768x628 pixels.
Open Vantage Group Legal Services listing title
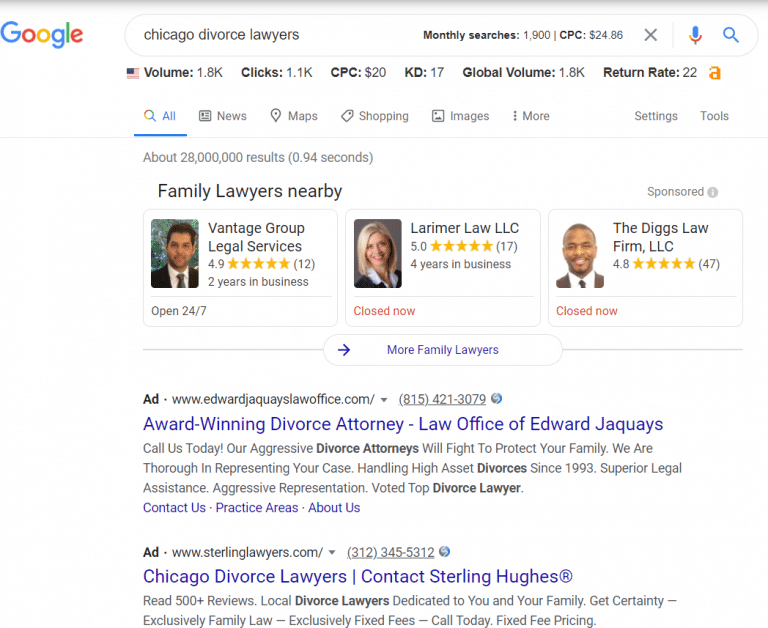click(x=256, y=237)
